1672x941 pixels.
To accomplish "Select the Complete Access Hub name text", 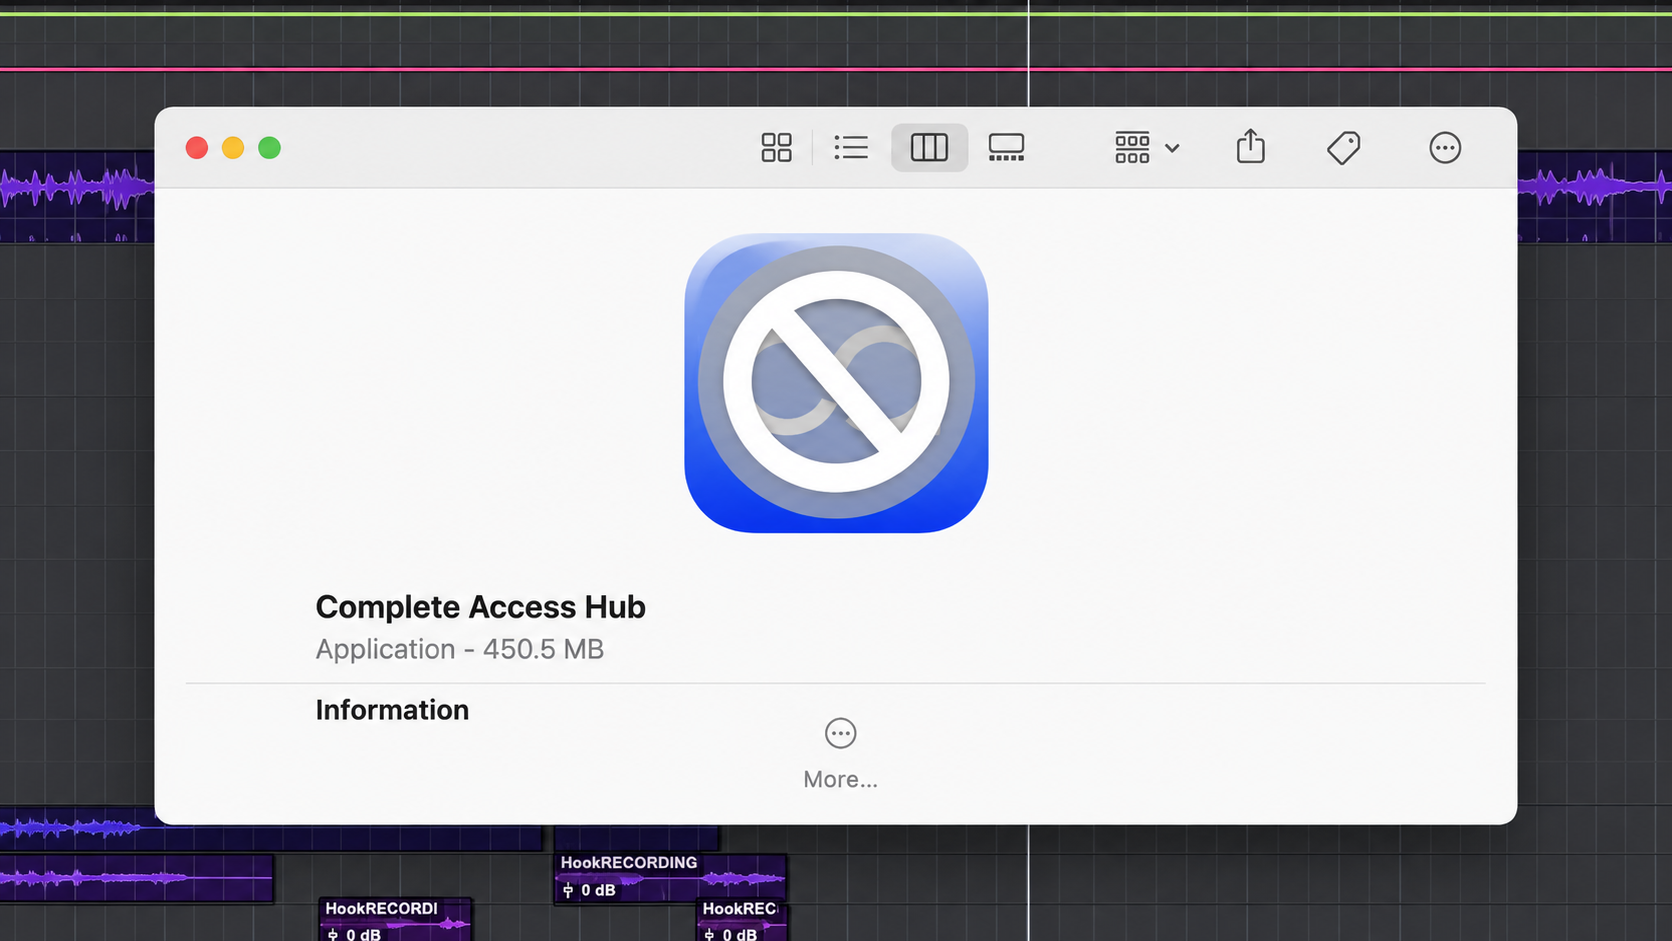I will (x=480, y=607).
